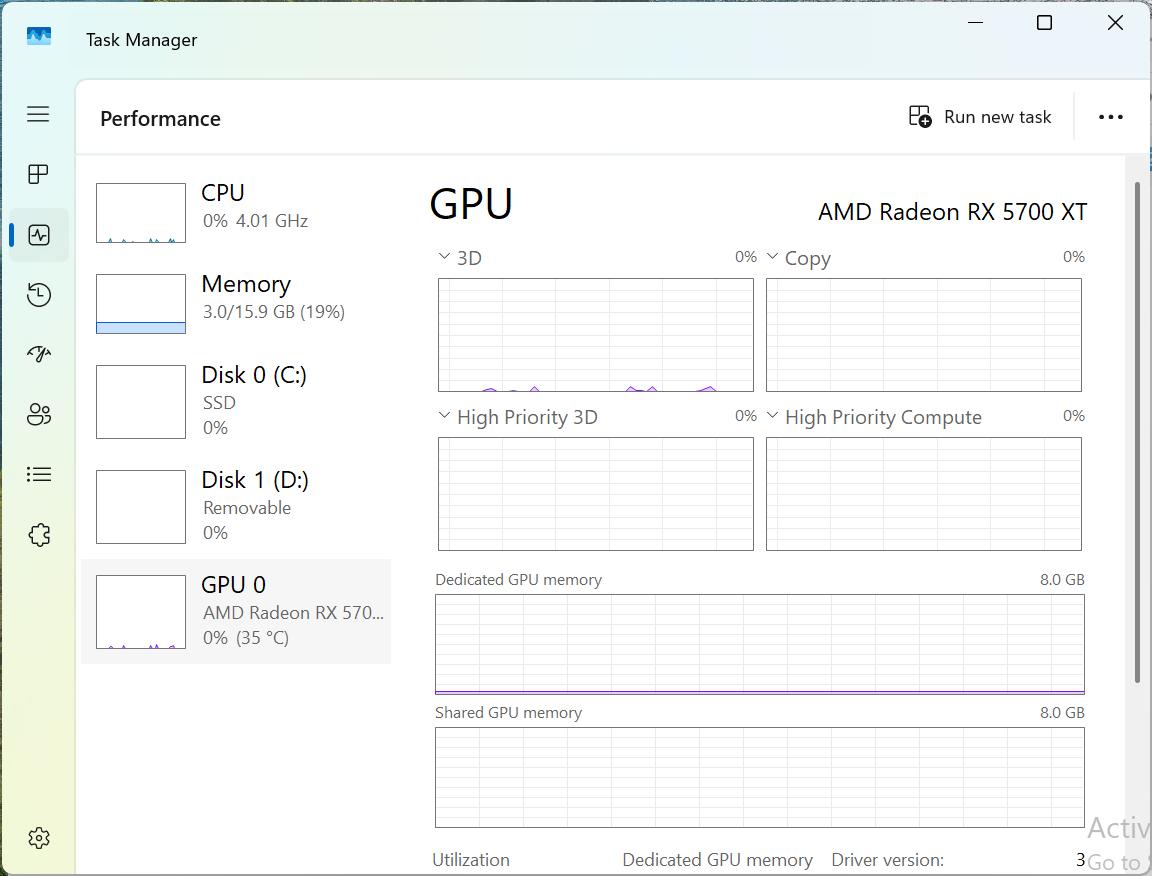Viewport: 1152px width, 876px height.
Task: Select the Performance page icon
Action: 38,235
